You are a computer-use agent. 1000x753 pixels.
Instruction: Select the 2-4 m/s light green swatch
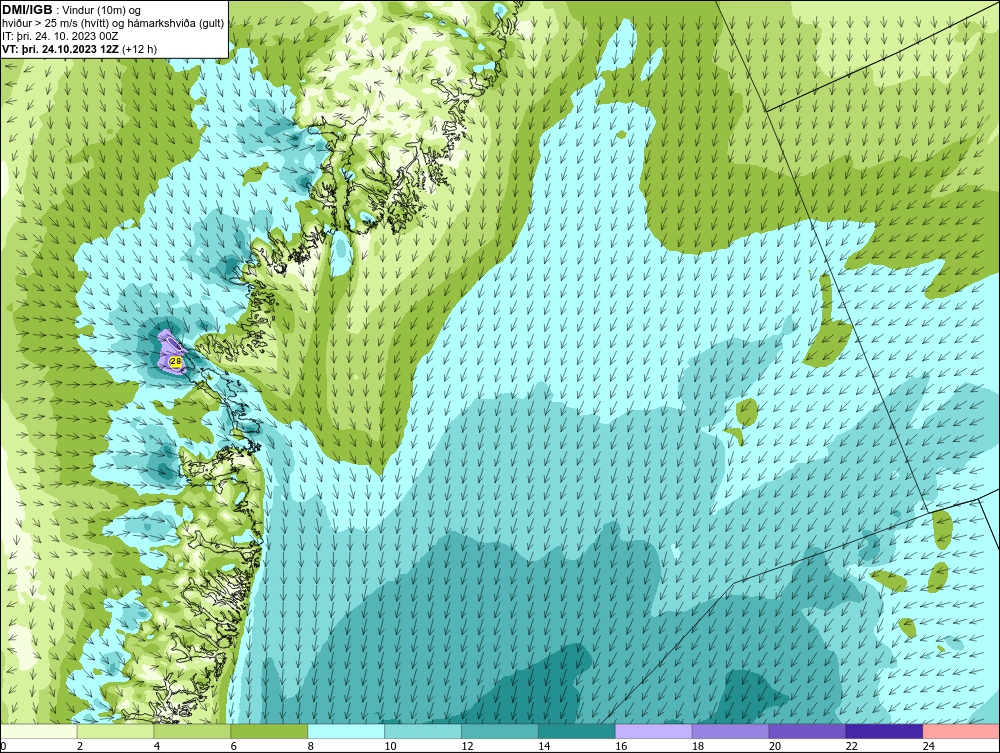coord(115,731)
